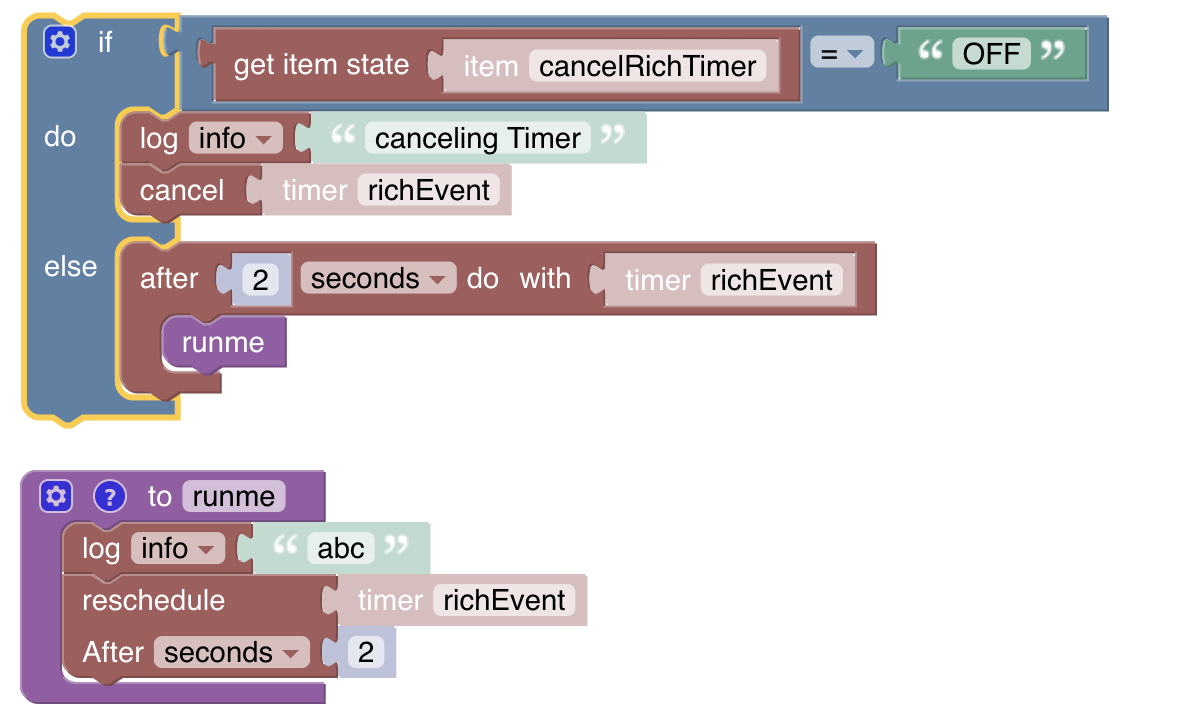
Task: Open the seconds dropdown in the after block
Action: 378,278
